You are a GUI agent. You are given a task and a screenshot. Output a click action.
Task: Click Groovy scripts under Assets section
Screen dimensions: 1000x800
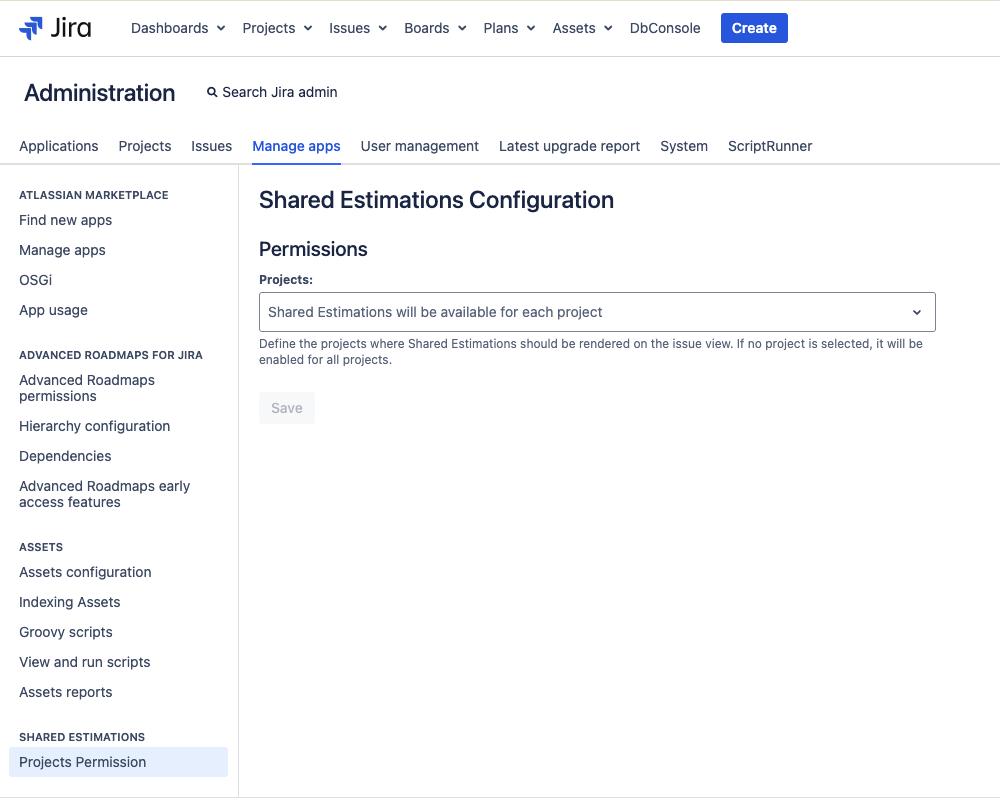[x=65, y=632]
